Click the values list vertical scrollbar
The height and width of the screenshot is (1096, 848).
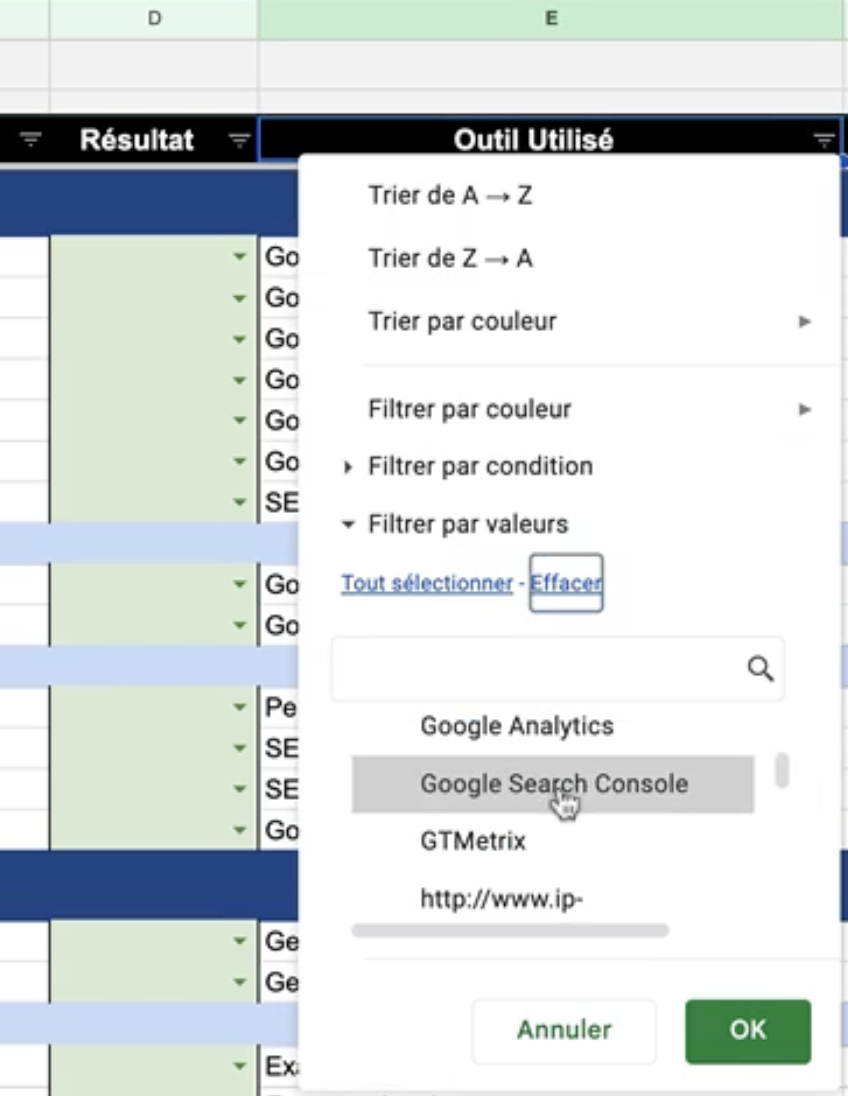[x=782, y=770]
